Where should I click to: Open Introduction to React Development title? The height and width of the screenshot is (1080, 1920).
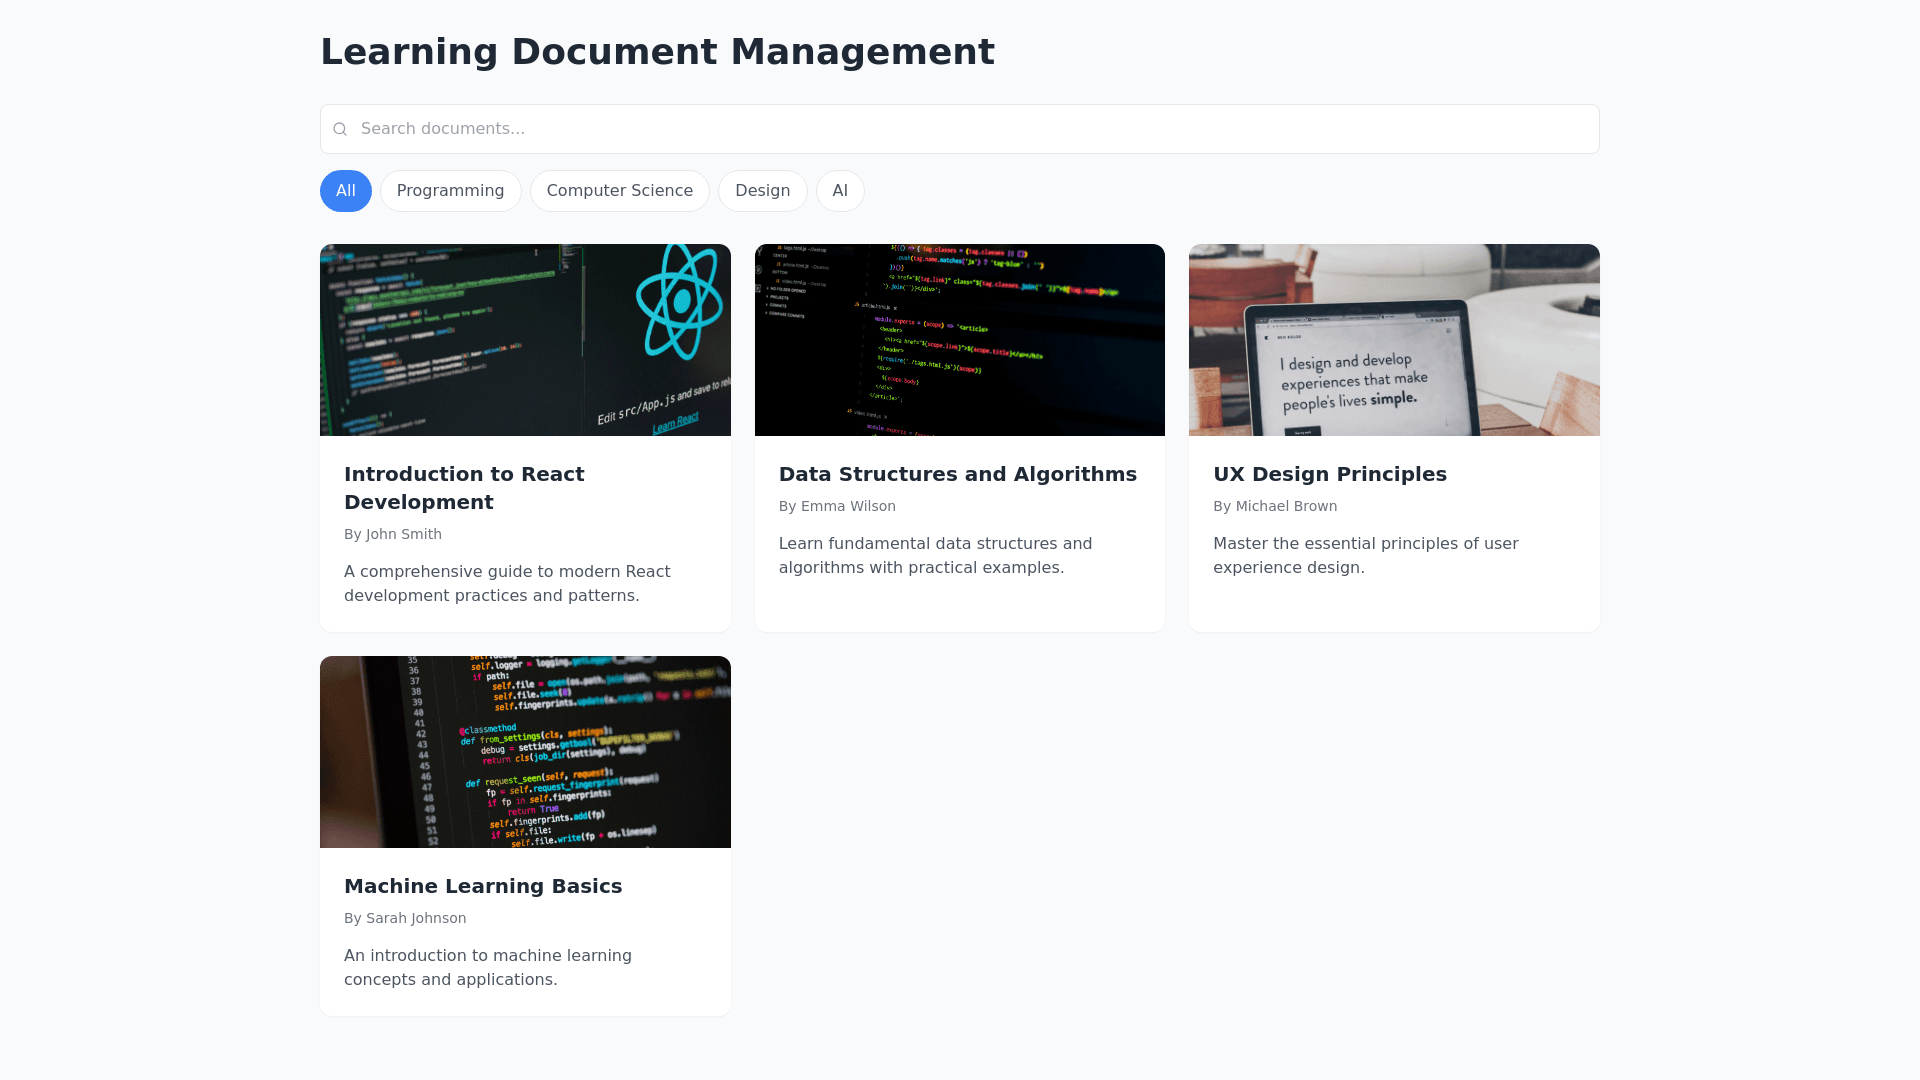point(464,488)
